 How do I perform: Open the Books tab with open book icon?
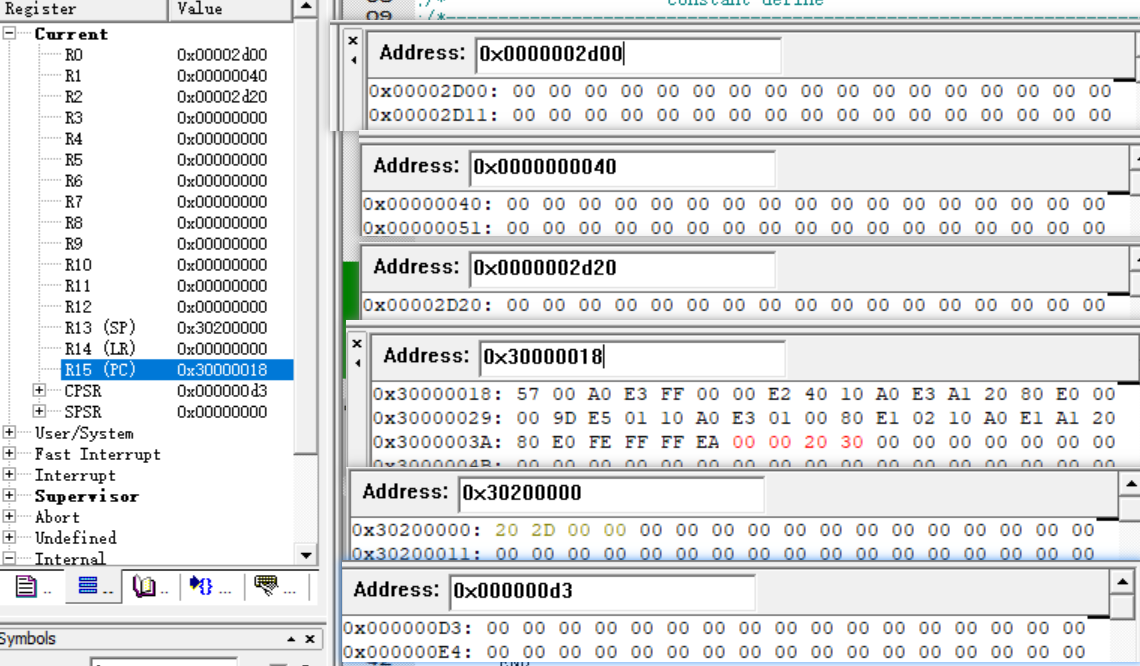150,586
